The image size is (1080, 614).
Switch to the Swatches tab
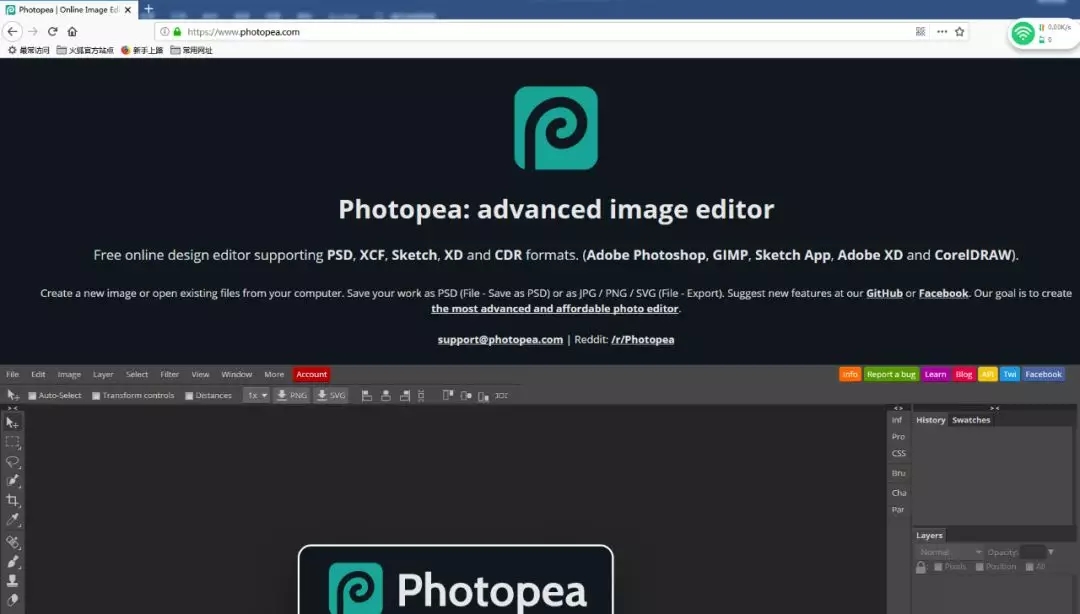(x=970, y=420)
